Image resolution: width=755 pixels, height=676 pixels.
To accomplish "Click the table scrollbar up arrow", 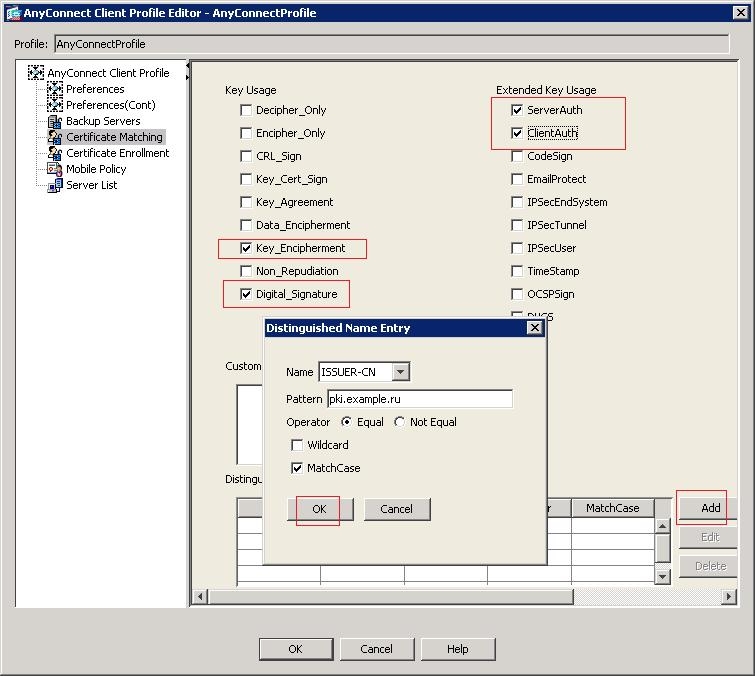I will click(663, 526).
